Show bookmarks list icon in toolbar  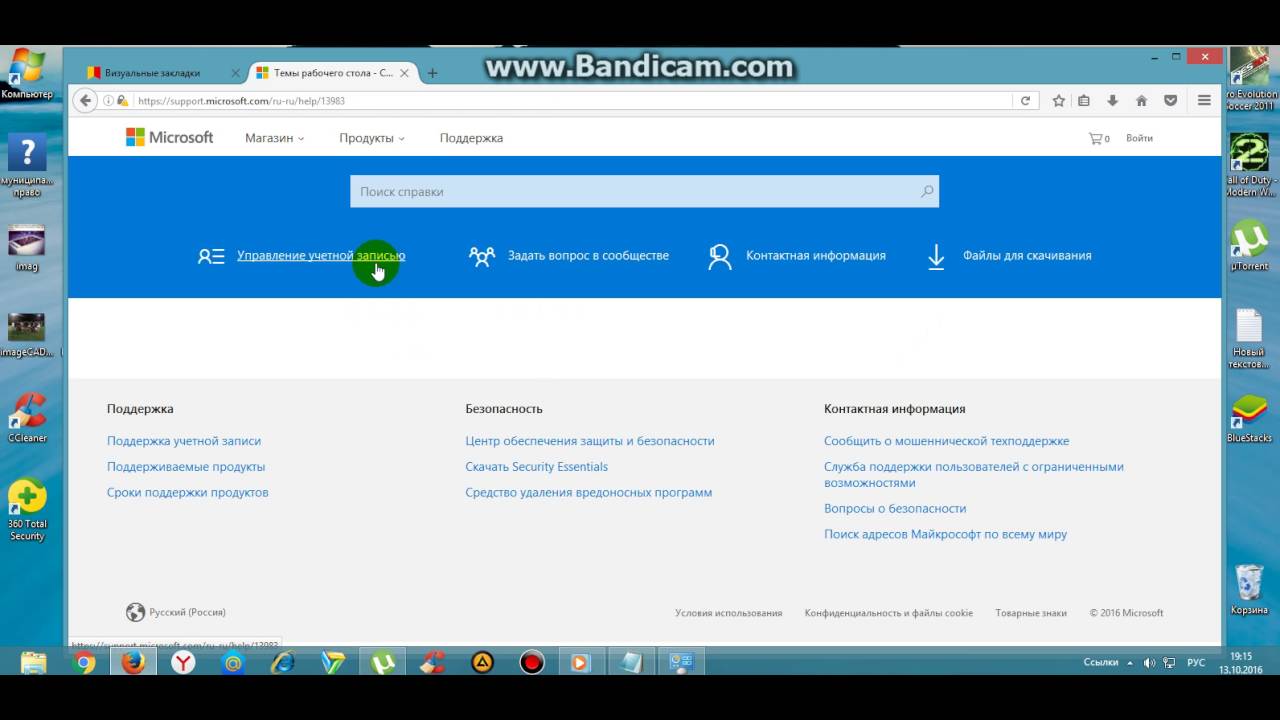click(1084, 101)
